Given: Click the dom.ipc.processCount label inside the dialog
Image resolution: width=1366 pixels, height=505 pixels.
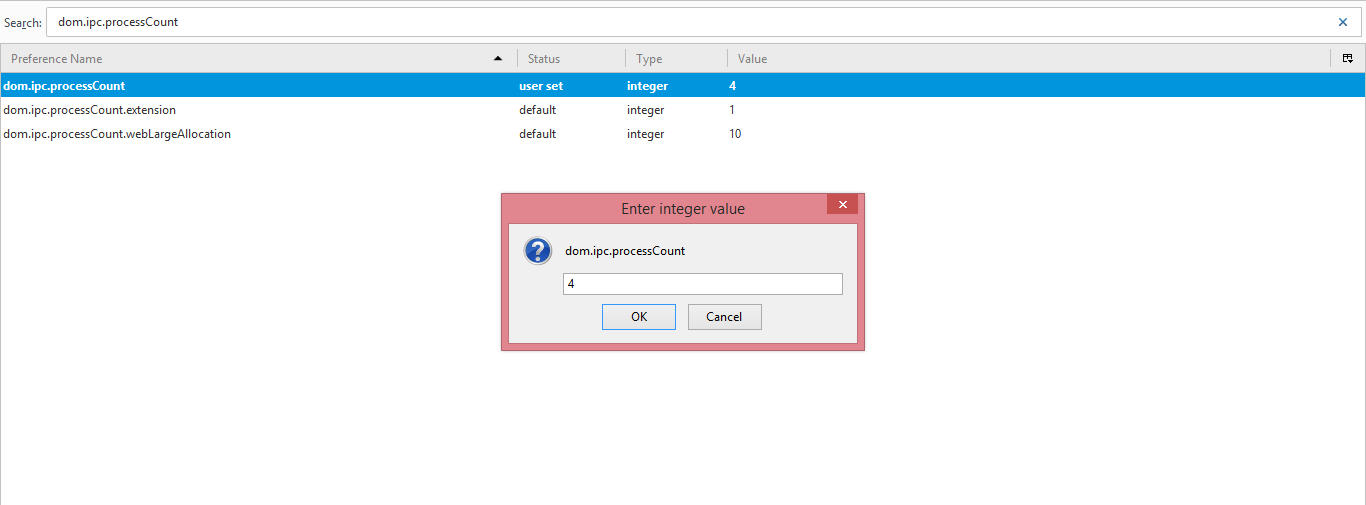Looking at the screenshot, I should (x=625, y=251).
